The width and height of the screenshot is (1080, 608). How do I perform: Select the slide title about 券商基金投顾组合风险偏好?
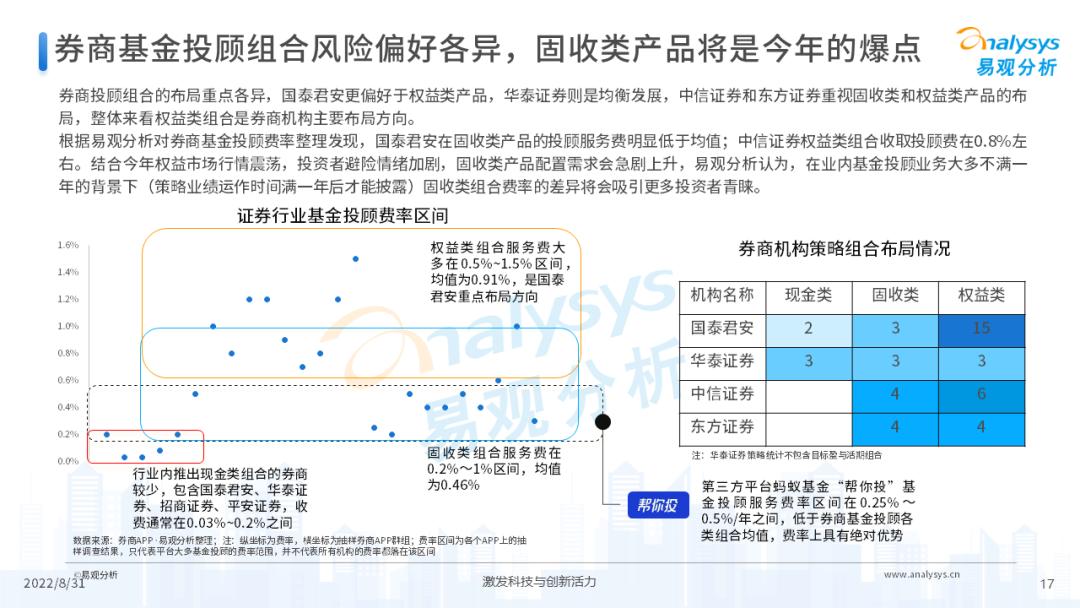click(488, 49)
